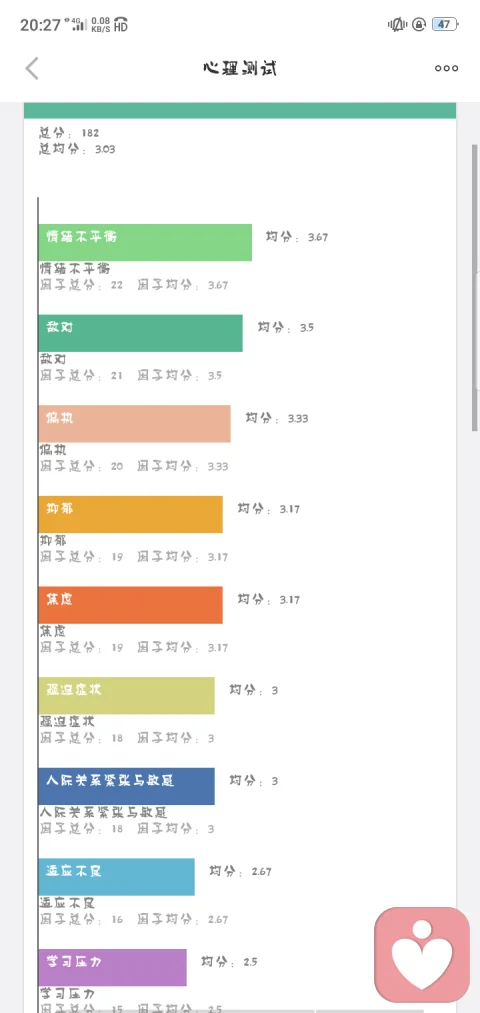This screenshot has width=480, height=1013.
Task: Select the purple 学习压力 bar
Action: (112, 967)
